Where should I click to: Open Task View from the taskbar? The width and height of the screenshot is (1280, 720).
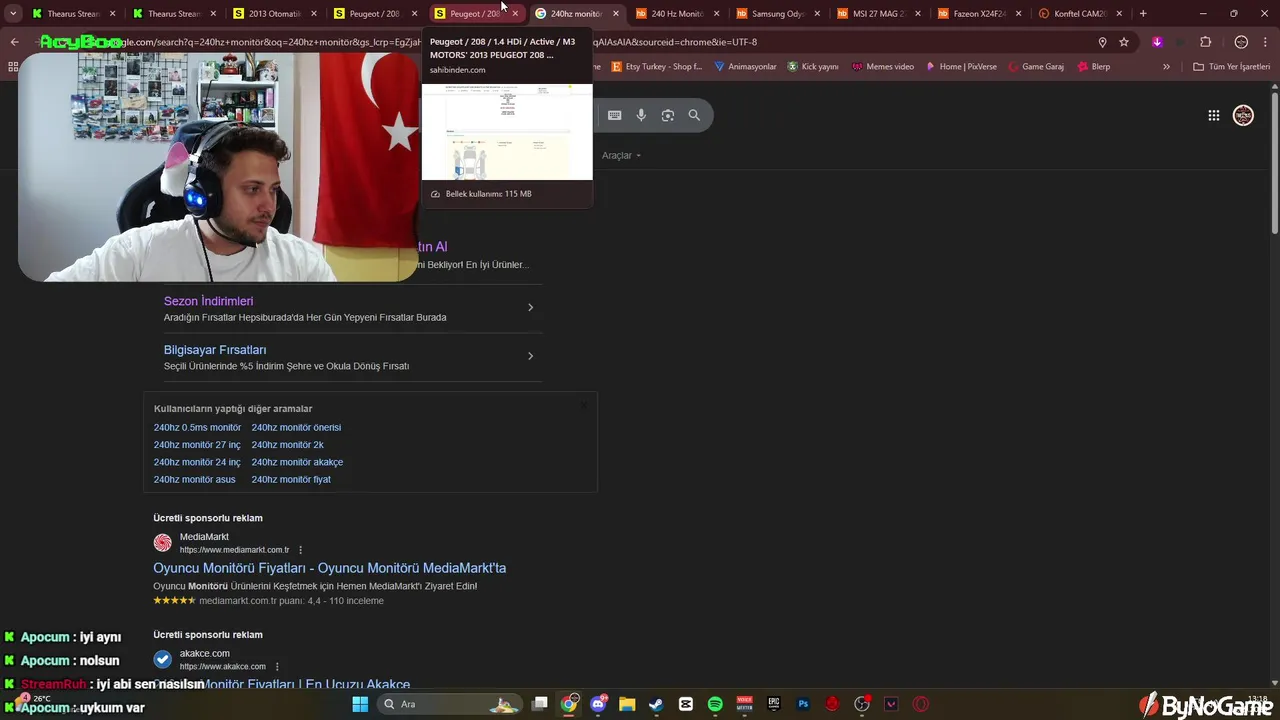click(x=540, y=704)
